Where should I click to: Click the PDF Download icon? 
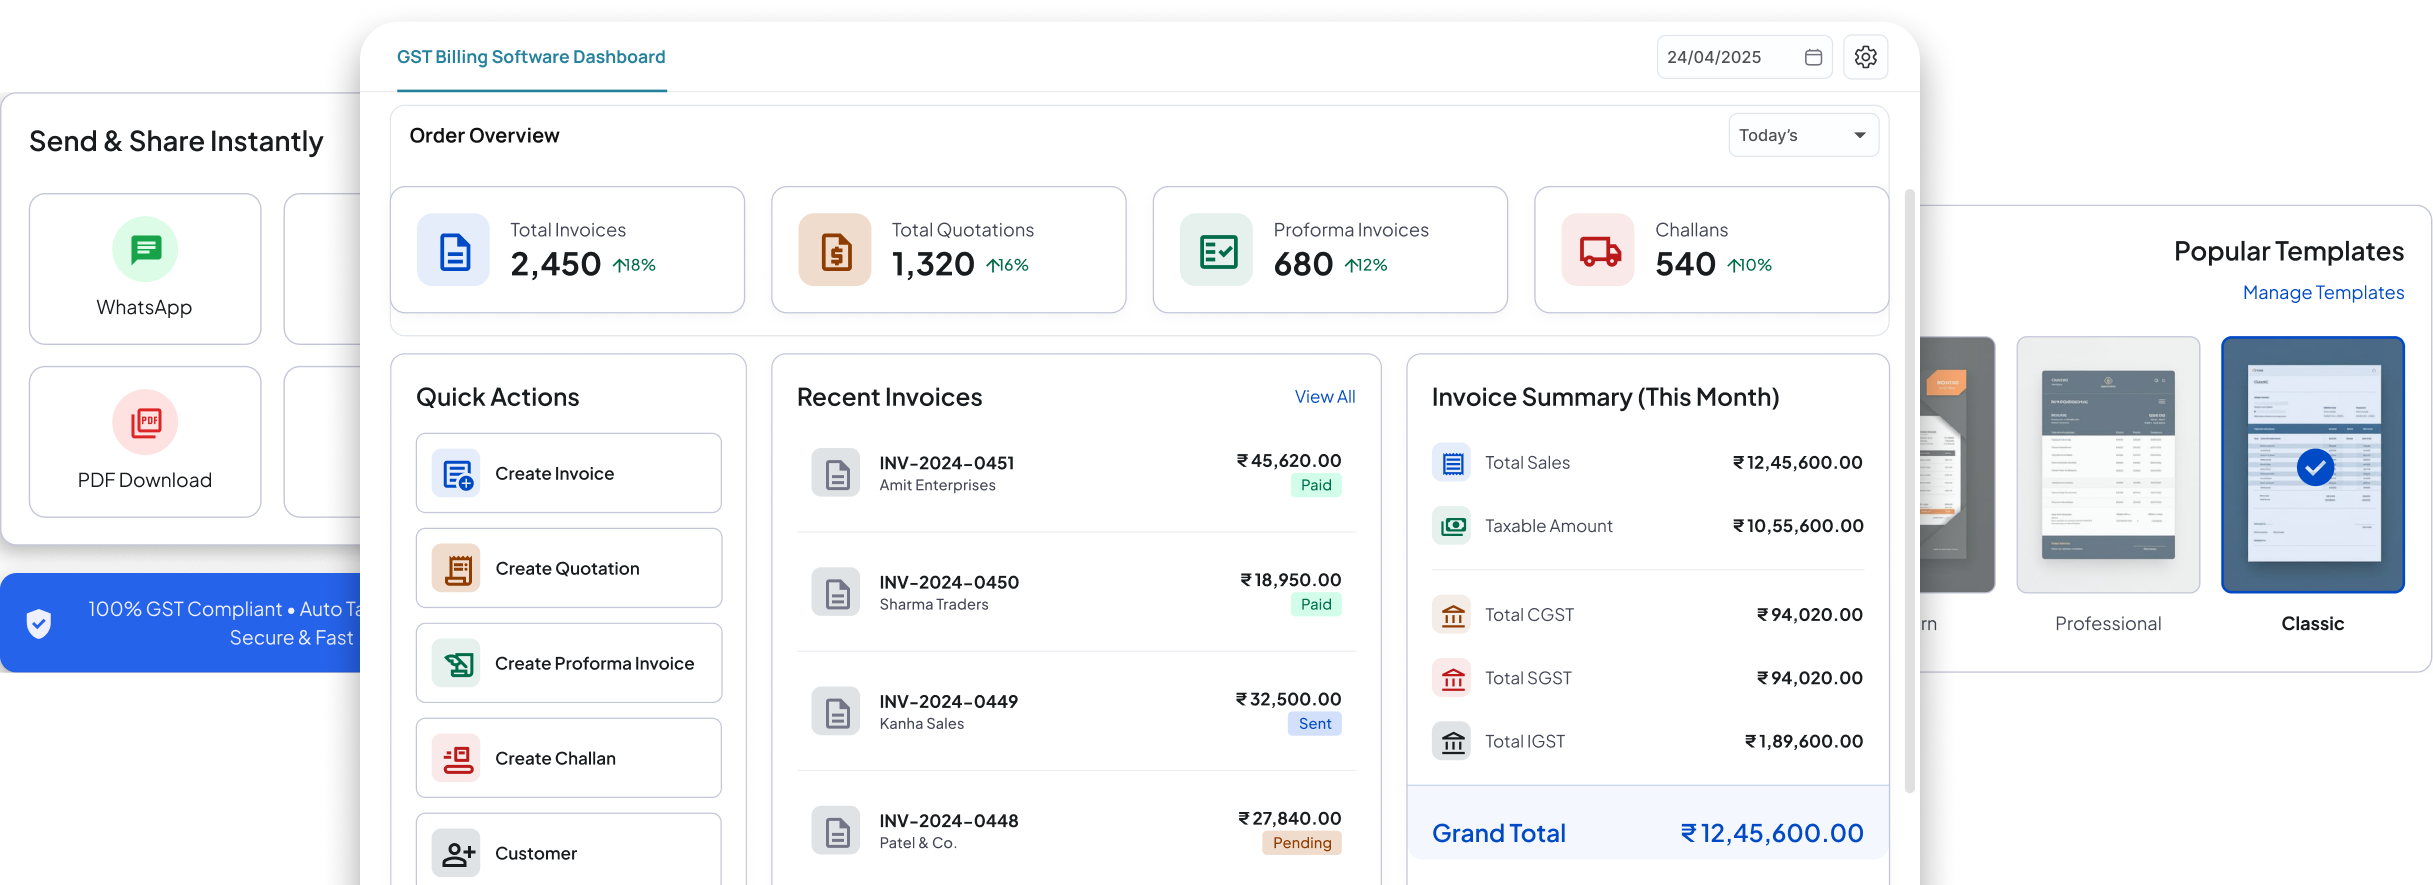tap(145, 422)
